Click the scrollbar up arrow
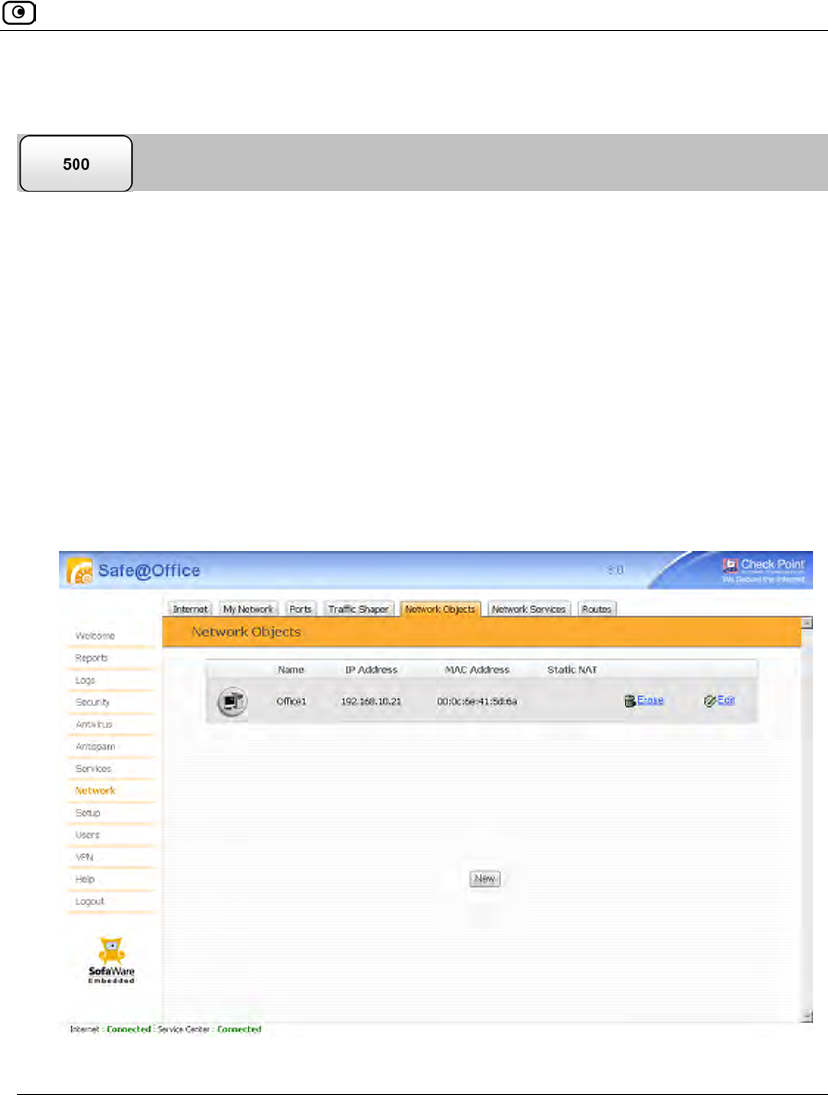This screenshot has height=1095, width=828. [x=807, y=623]
